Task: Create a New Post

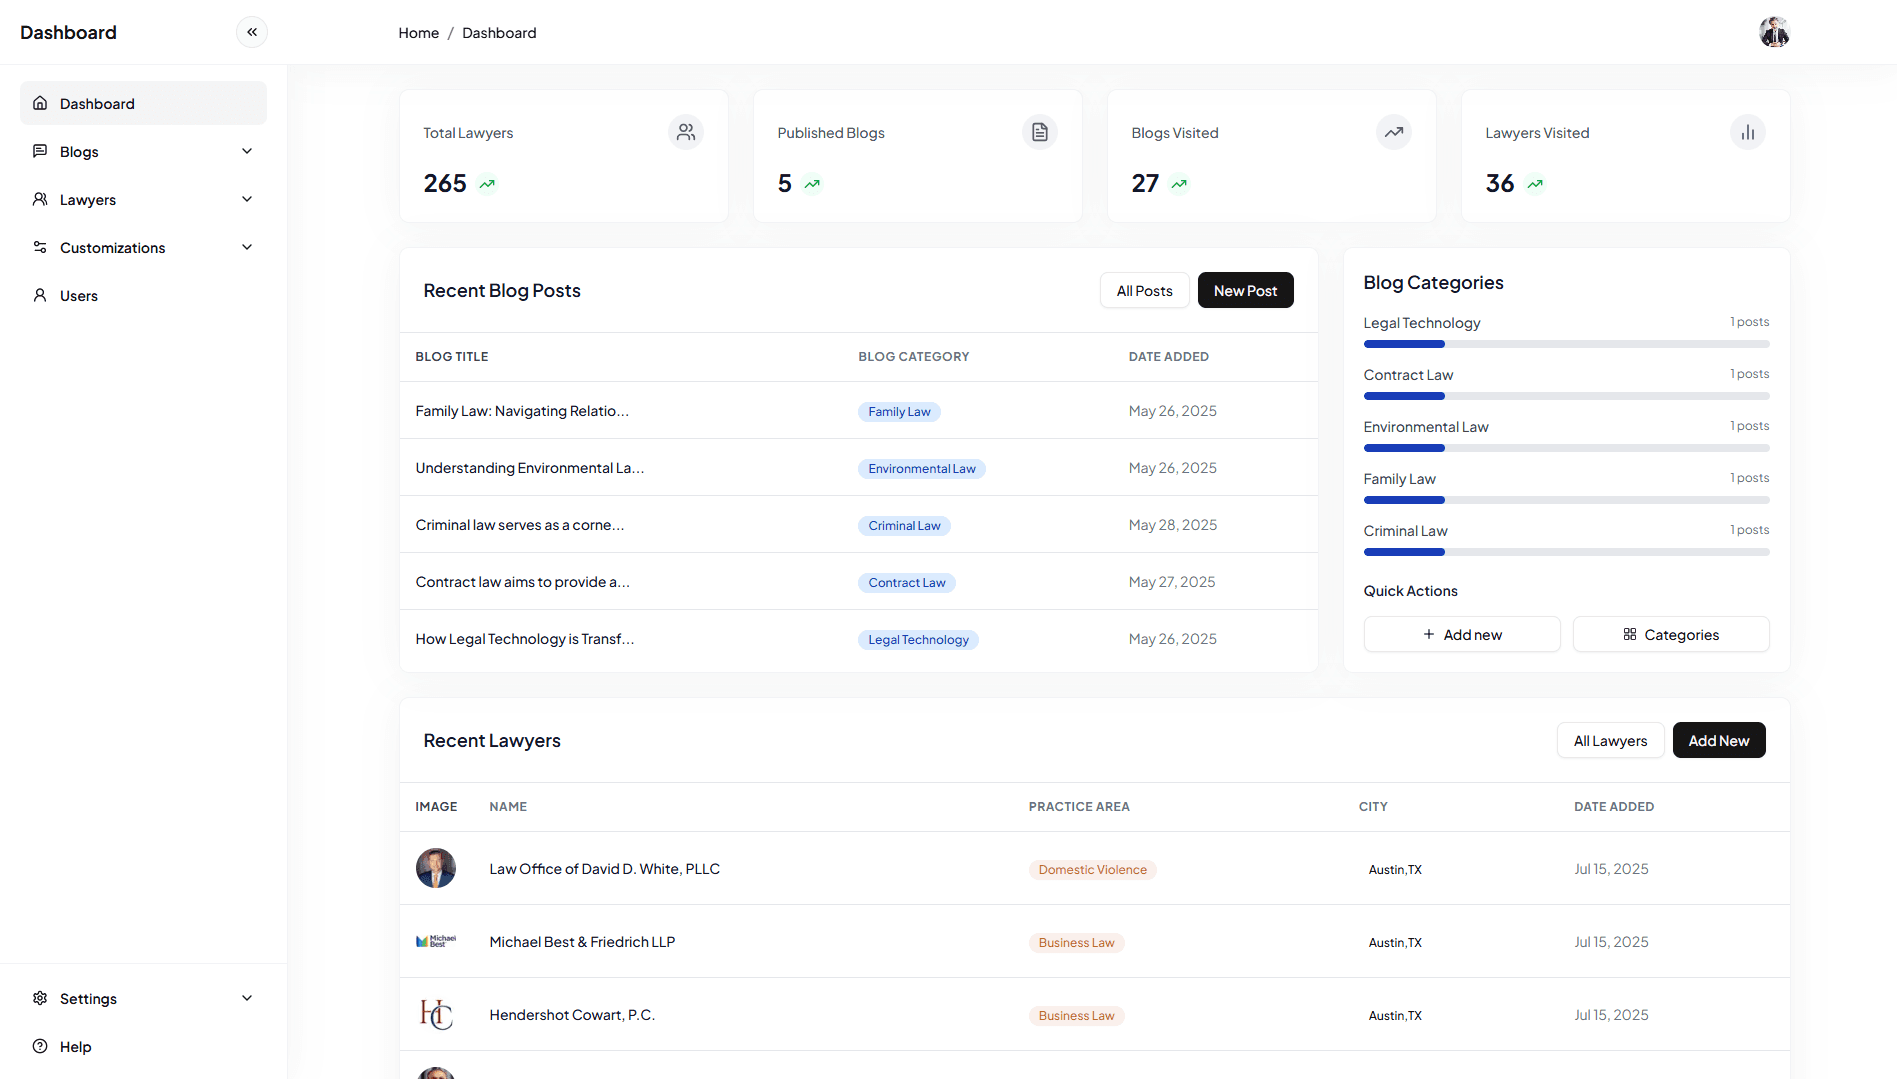Action: pyautogui.click(x=1245, y=290)
